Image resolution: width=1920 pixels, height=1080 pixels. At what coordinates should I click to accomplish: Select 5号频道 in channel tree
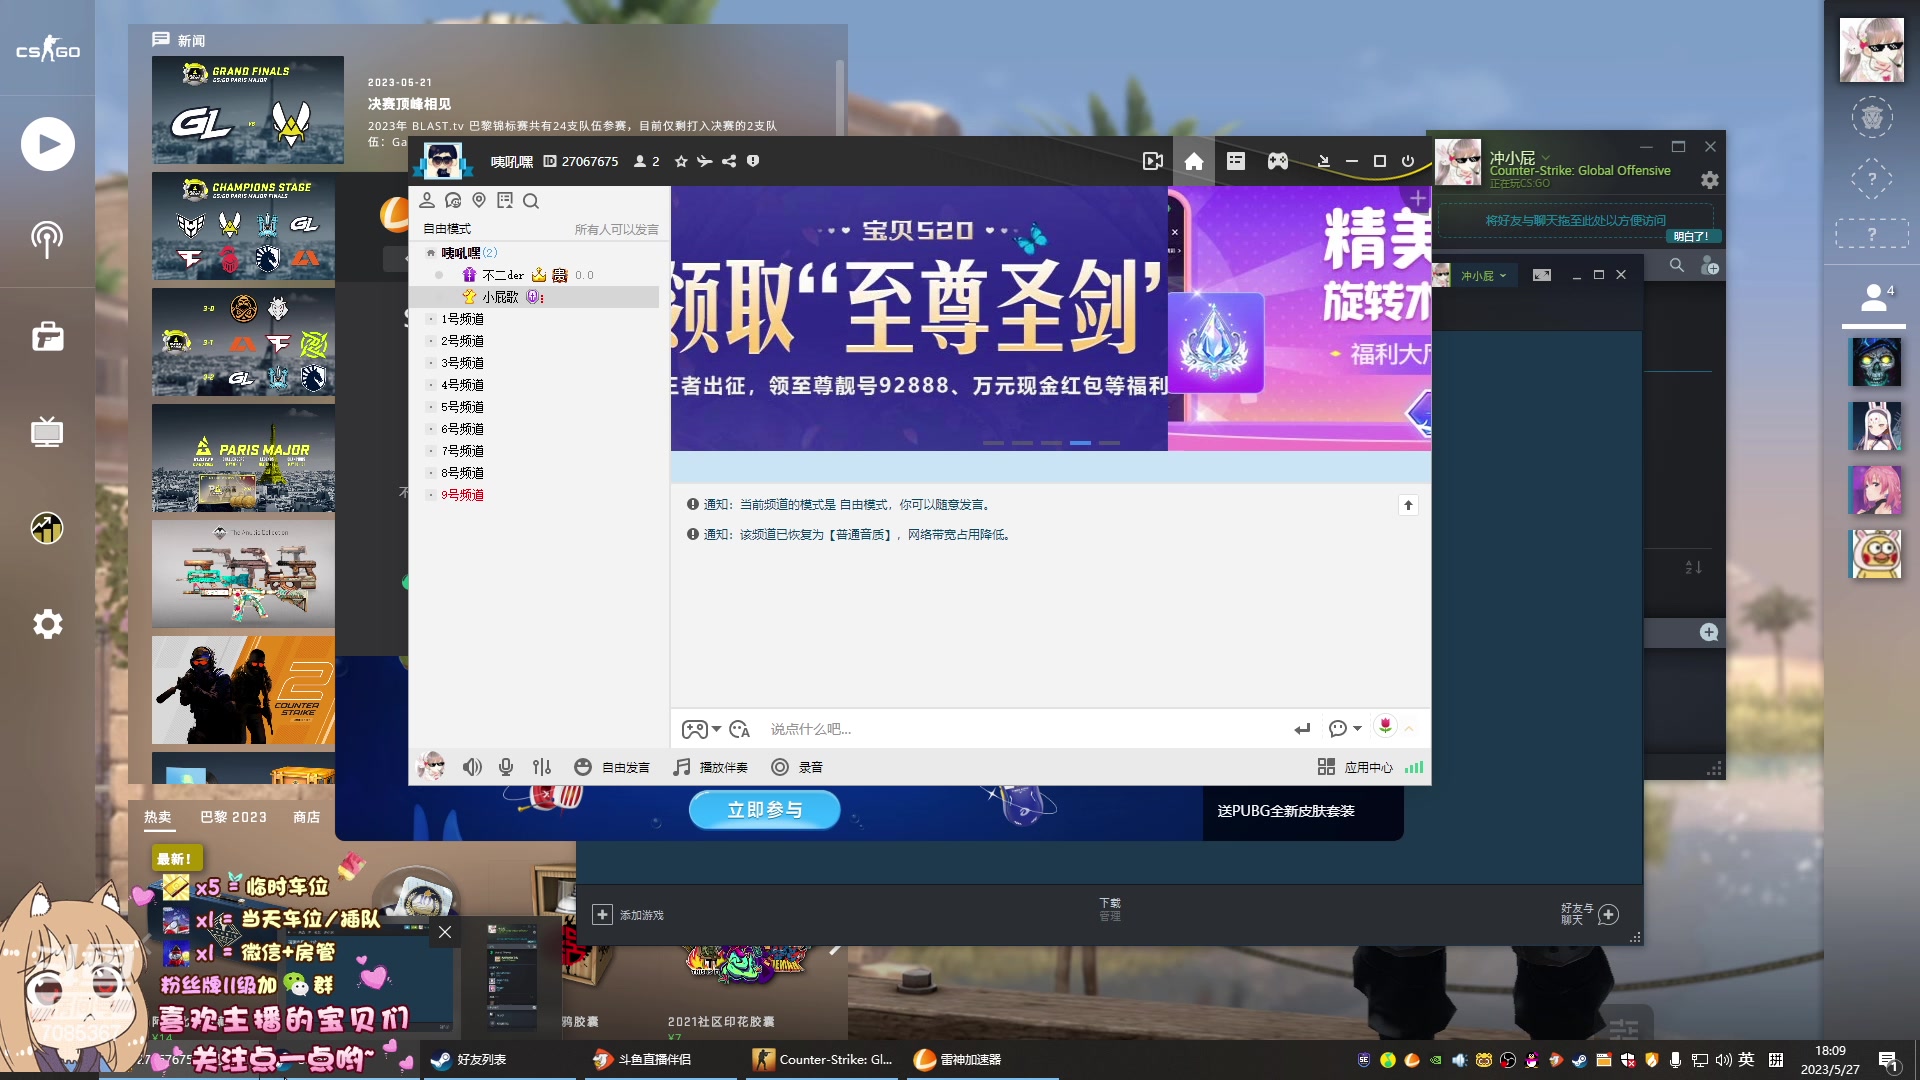[x=462, y=407]
